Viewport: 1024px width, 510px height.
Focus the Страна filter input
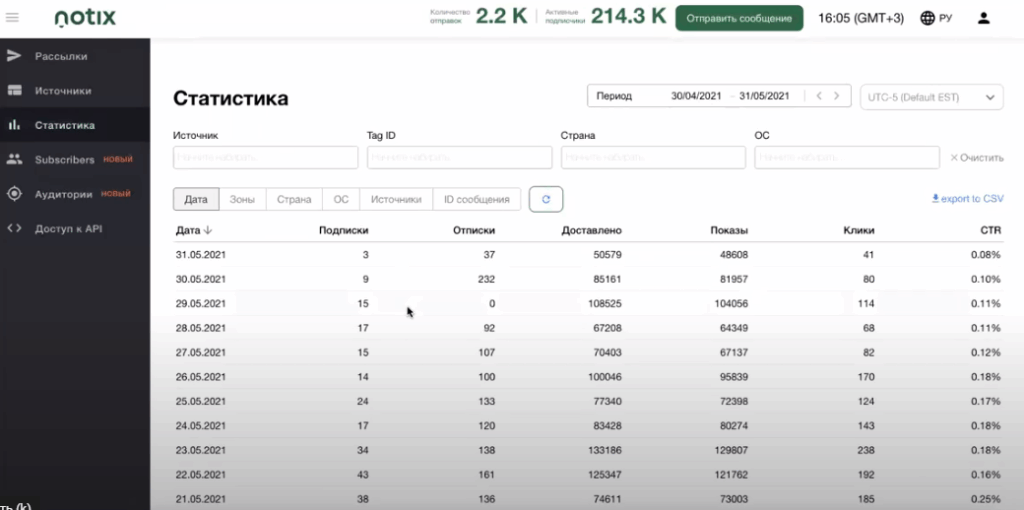tap(653, 157)
